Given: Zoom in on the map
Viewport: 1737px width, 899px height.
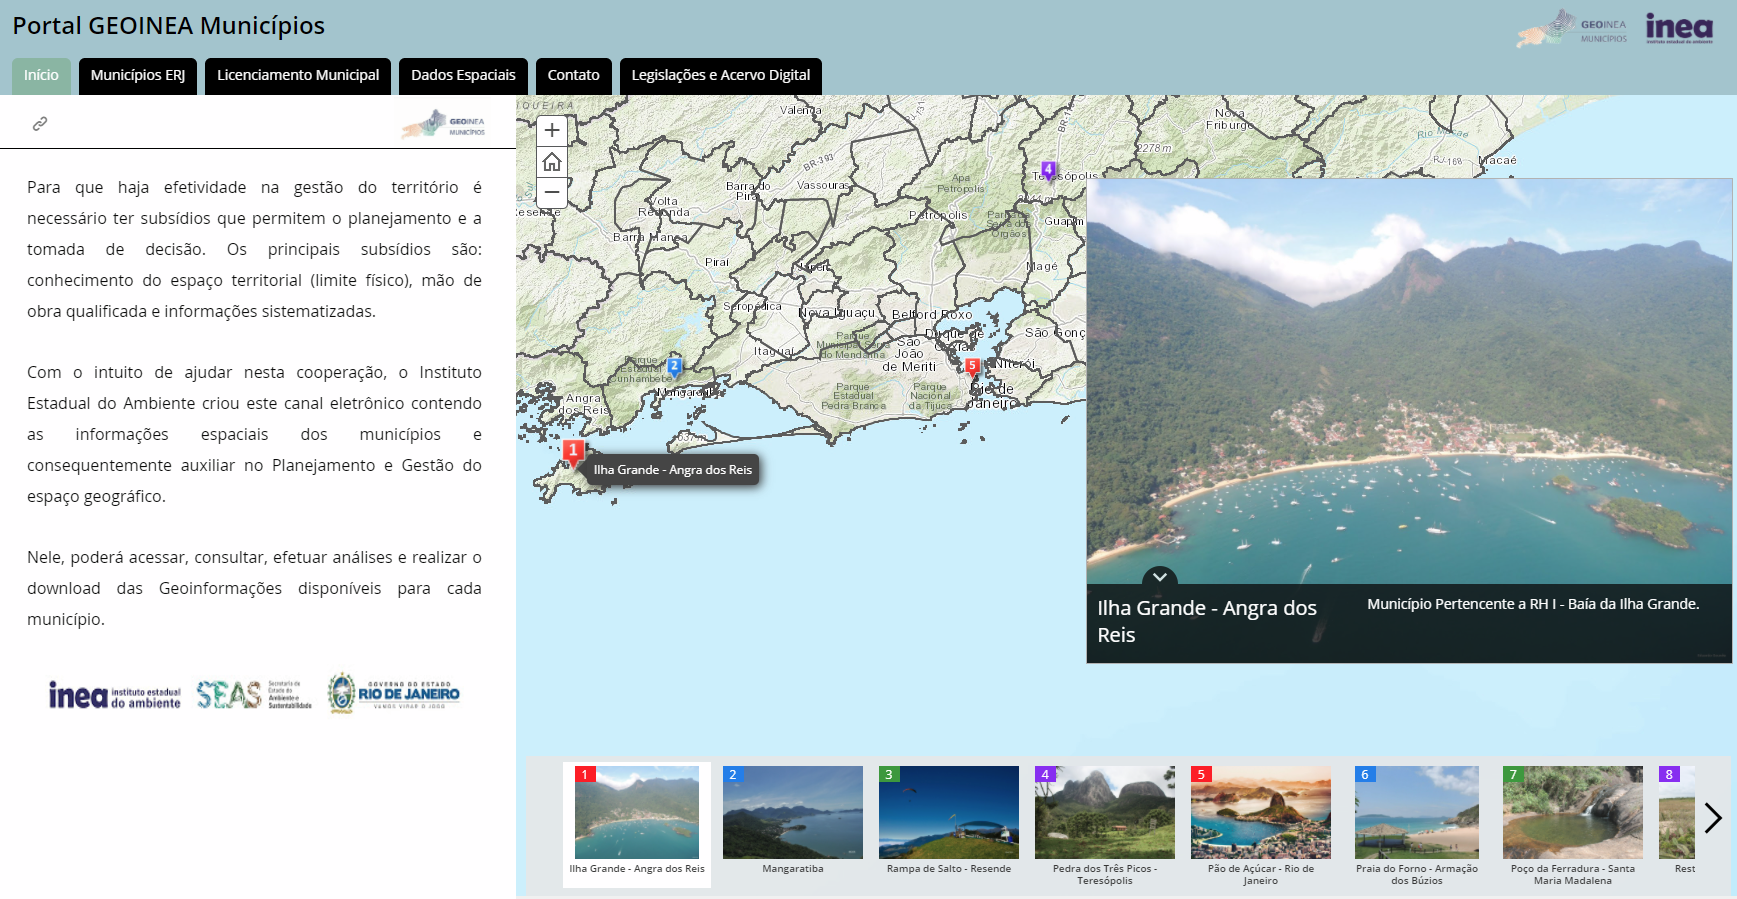Looking at the screenshot, I should [x=552, y=131].
